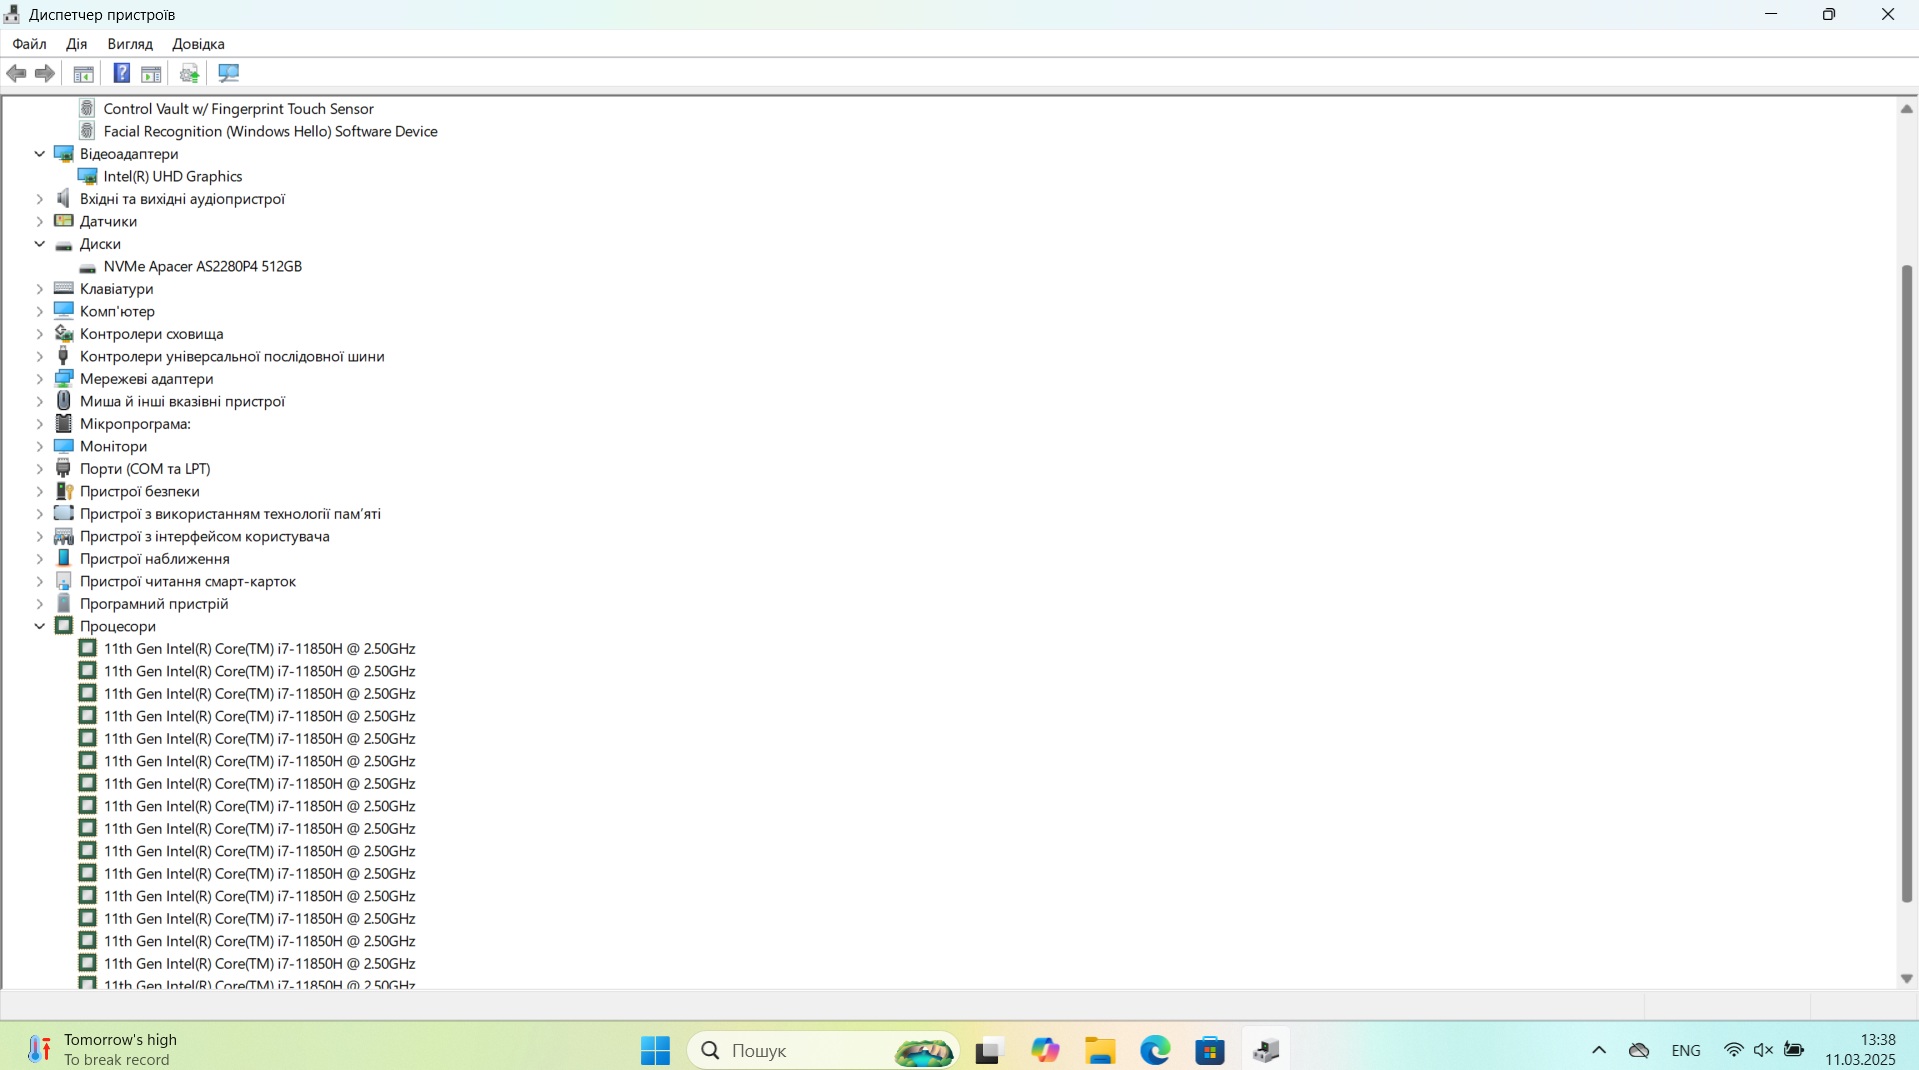
Task: Click the battery tray icon
Action: pyautogui.click(x=1794, y=1050)
